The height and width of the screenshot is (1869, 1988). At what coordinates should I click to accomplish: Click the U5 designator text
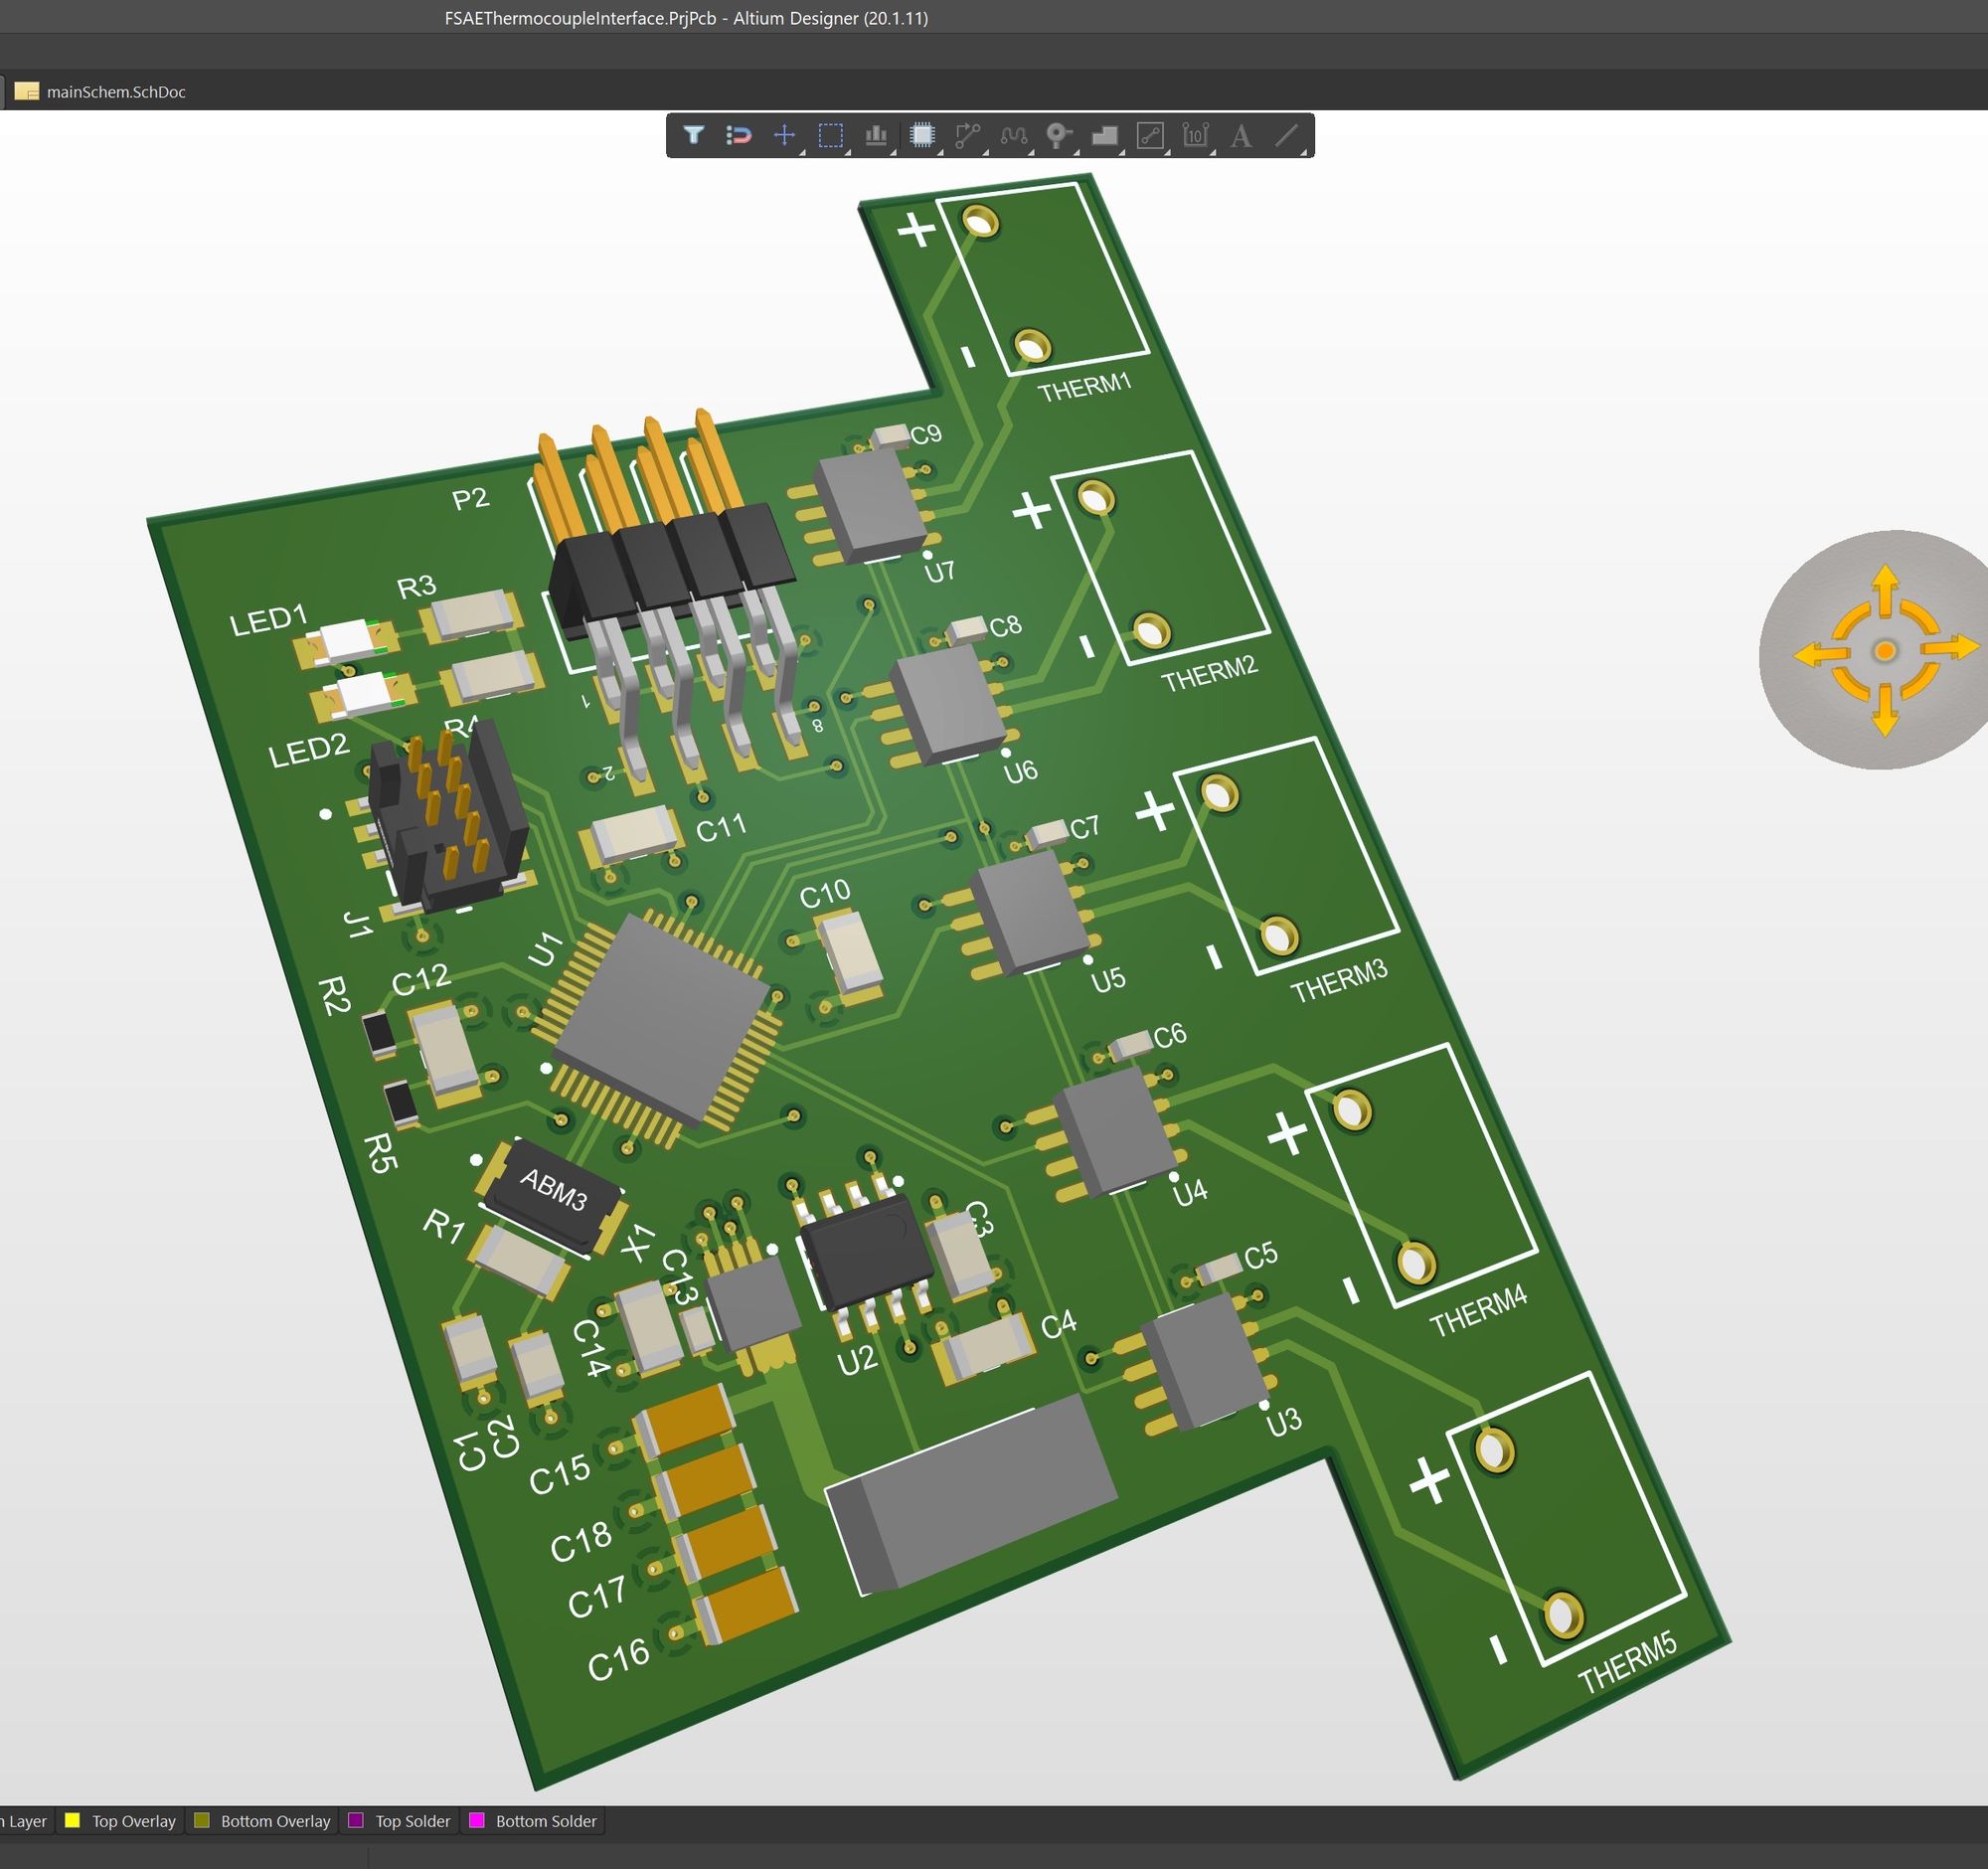tap(1108, 979)
